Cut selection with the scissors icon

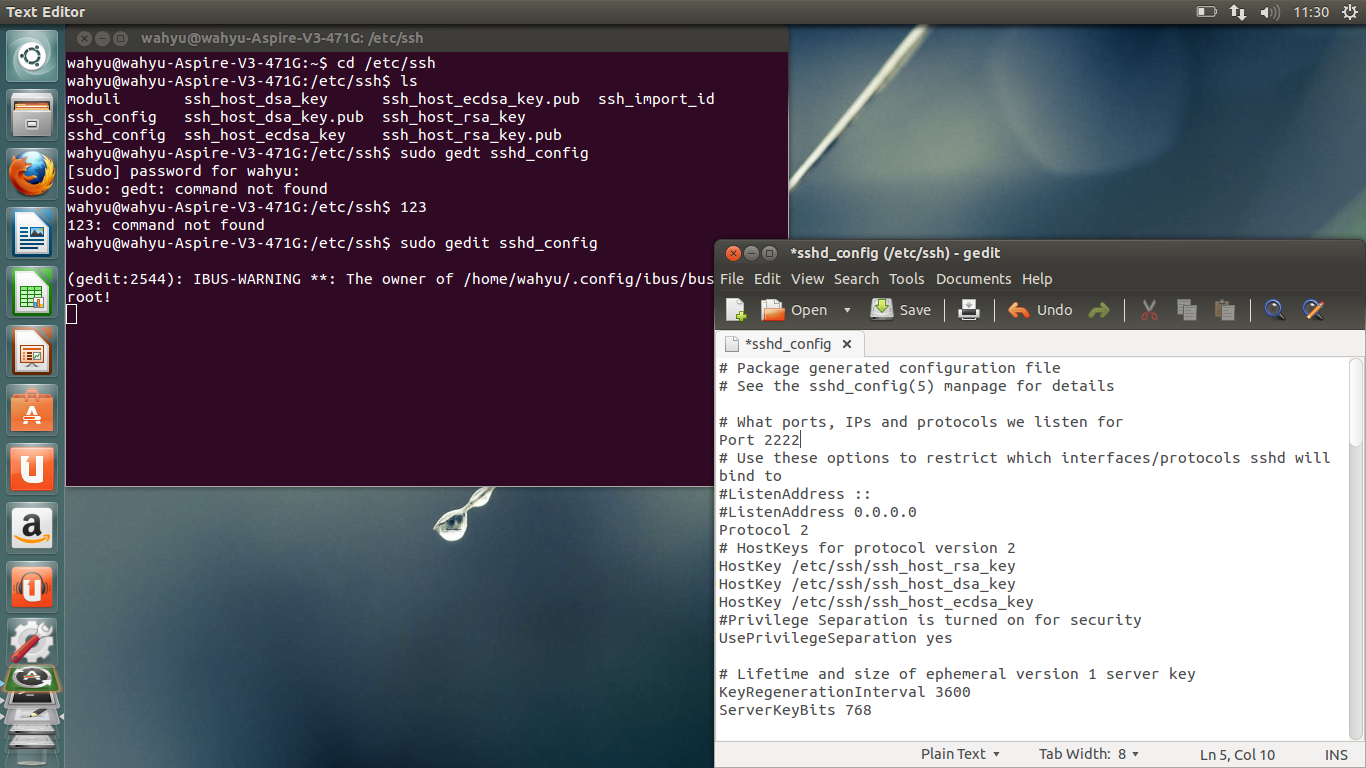pyautogui.click(x=1149, y=310)
